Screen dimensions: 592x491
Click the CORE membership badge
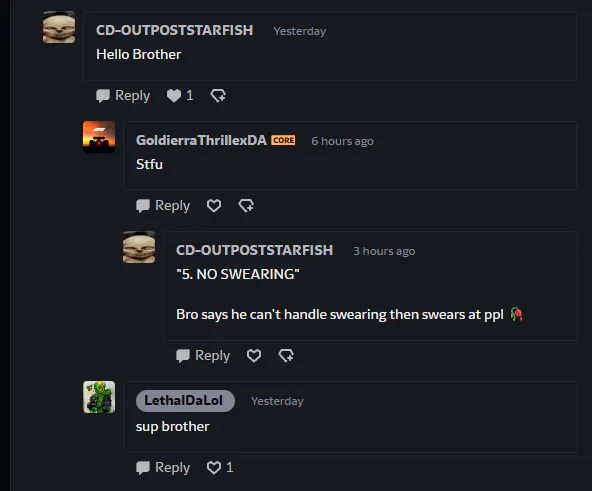[x=283, y=140]
